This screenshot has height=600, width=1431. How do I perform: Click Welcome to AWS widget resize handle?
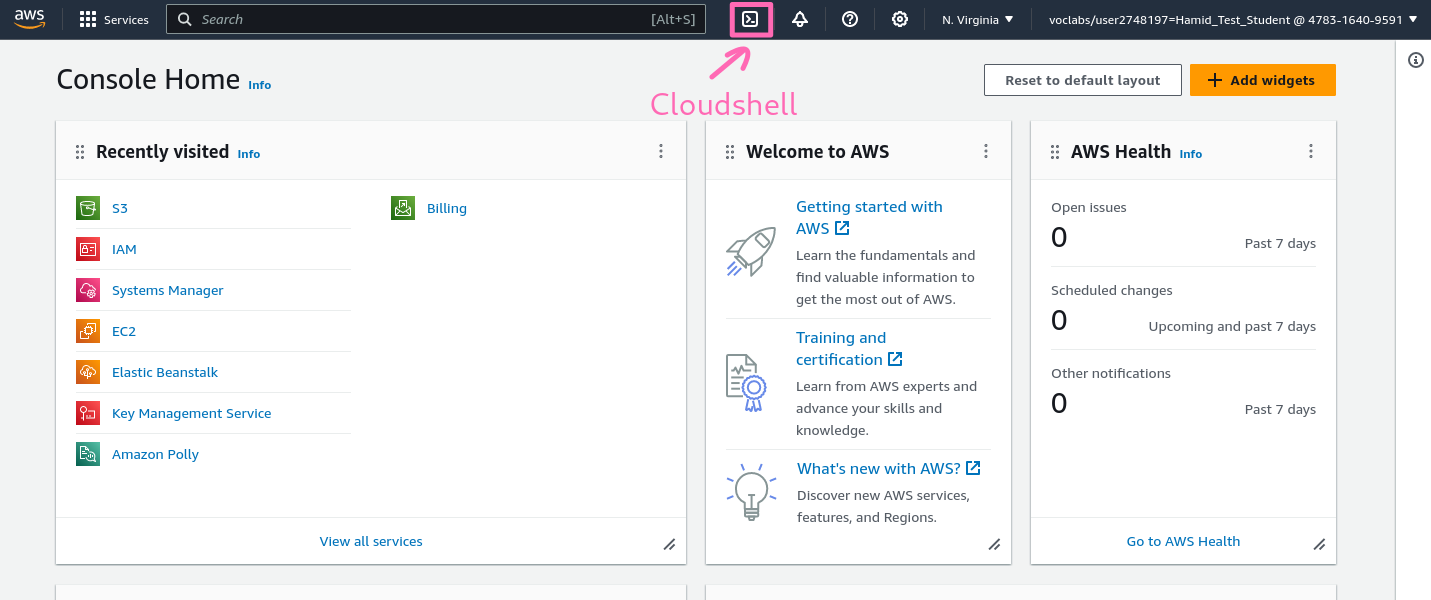point(994,544)
